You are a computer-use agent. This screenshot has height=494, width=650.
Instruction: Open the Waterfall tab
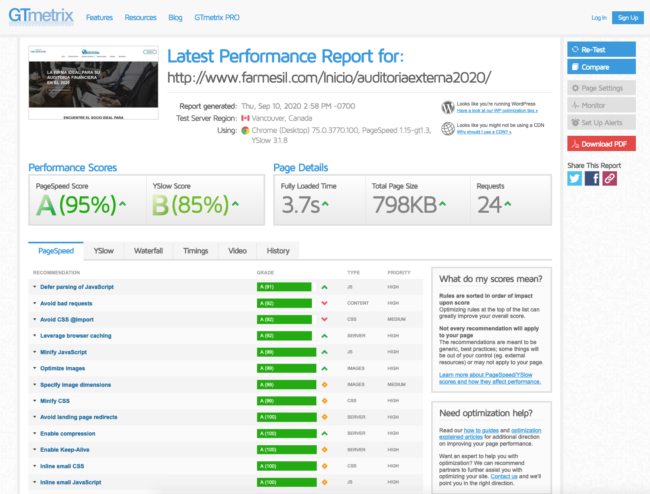pyautogui.click(x=149, y=251)
